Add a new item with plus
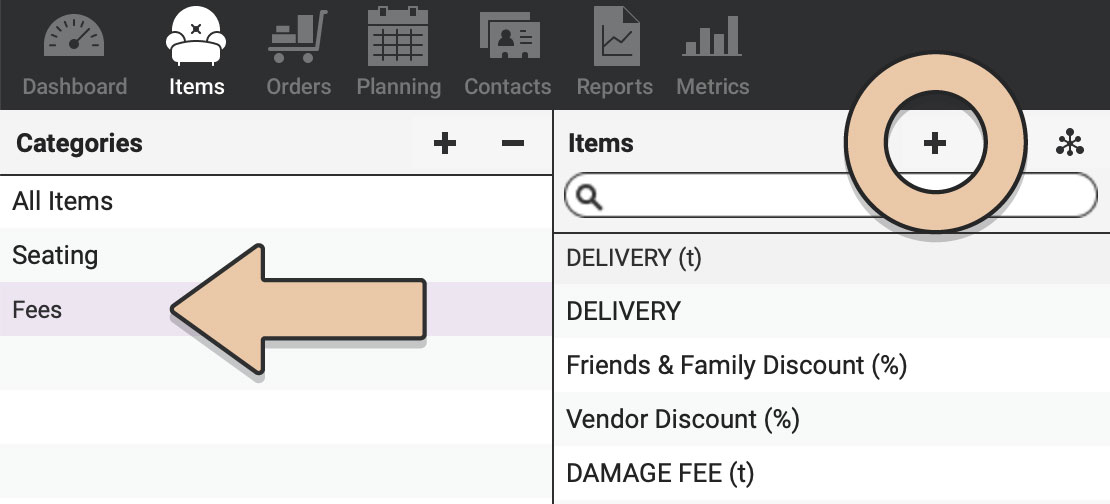The width and height of the screenshot is (1110, 504). 934,144
